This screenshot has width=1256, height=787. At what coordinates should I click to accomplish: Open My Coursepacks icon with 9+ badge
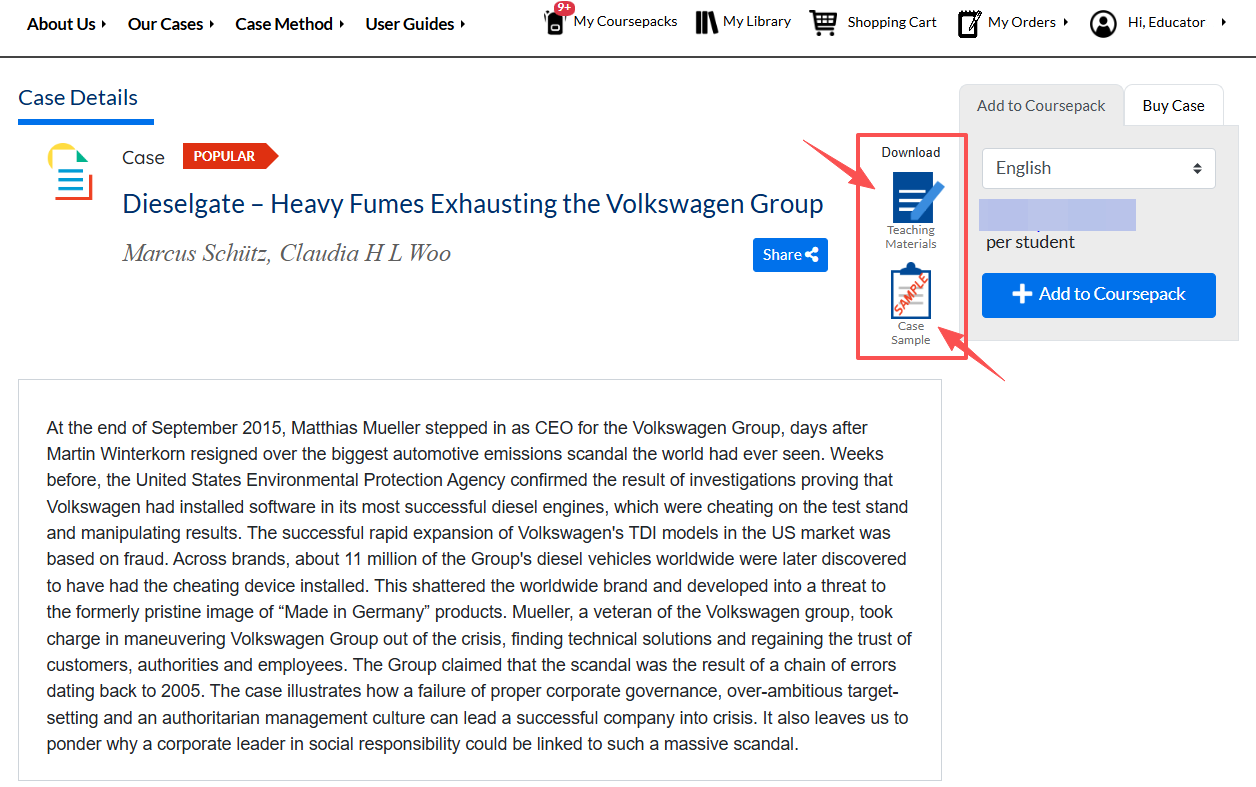point(557,19)
